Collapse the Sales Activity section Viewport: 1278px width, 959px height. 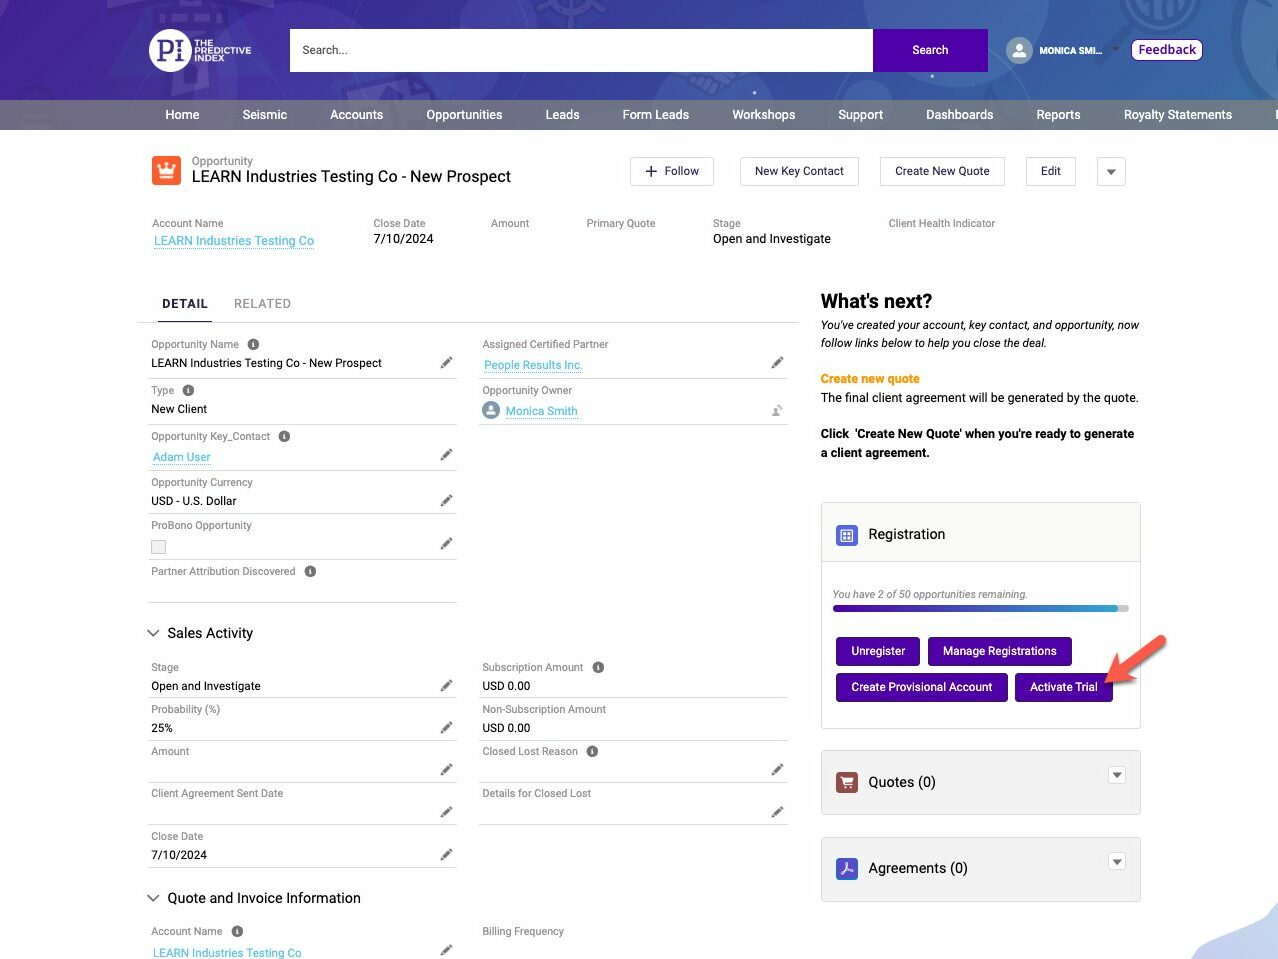[154, 633]
